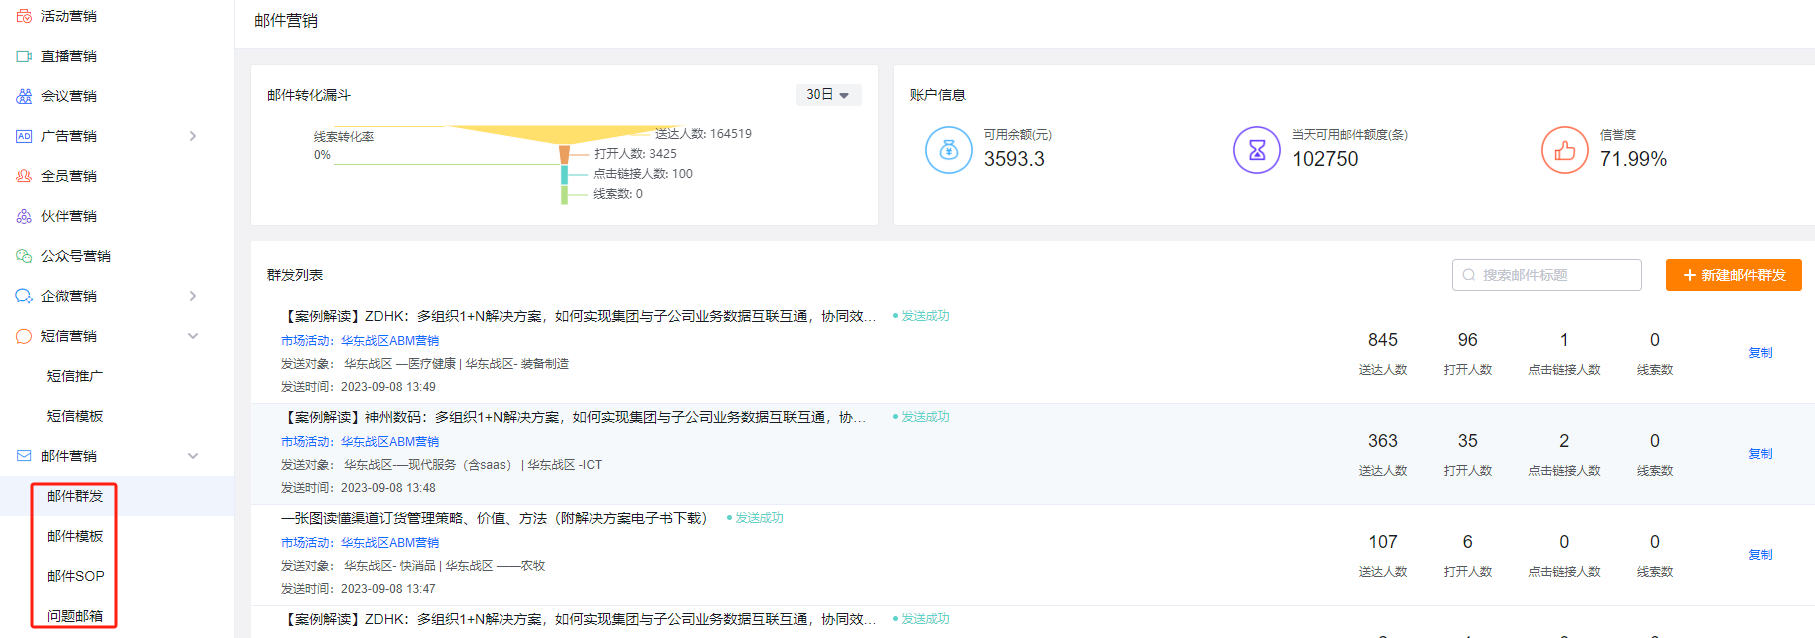
Task: Click the 全员营销 sidebar icon
Action: (x=24, y=176)
